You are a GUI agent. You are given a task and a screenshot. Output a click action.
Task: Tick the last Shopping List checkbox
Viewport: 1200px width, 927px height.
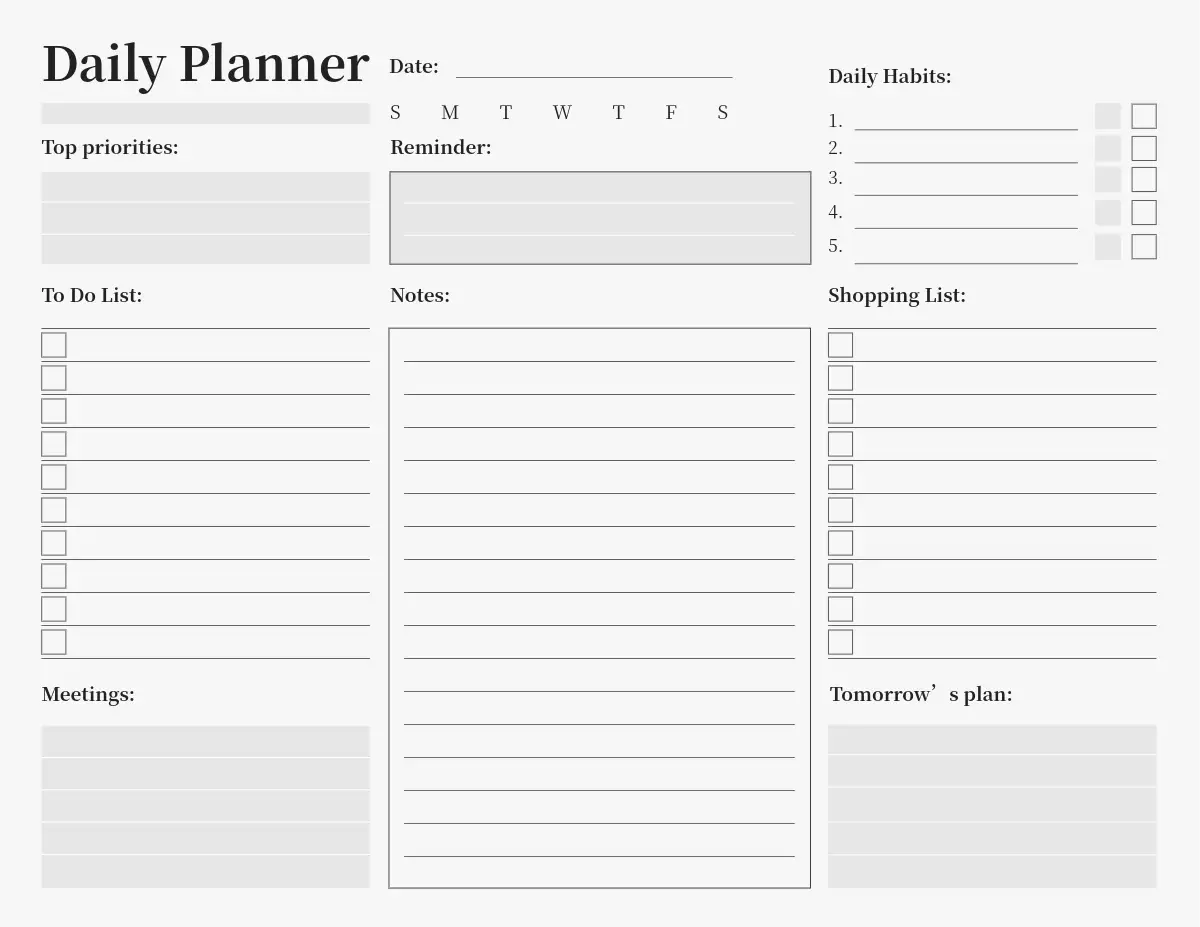(841, 642)
